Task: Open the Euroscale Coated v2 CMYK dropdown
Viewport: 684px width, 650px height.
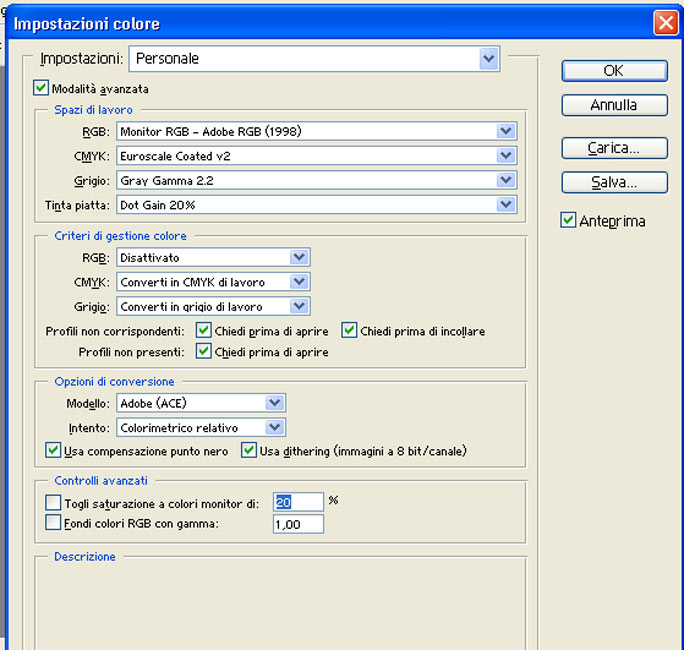Action: [x=506, y=156]
